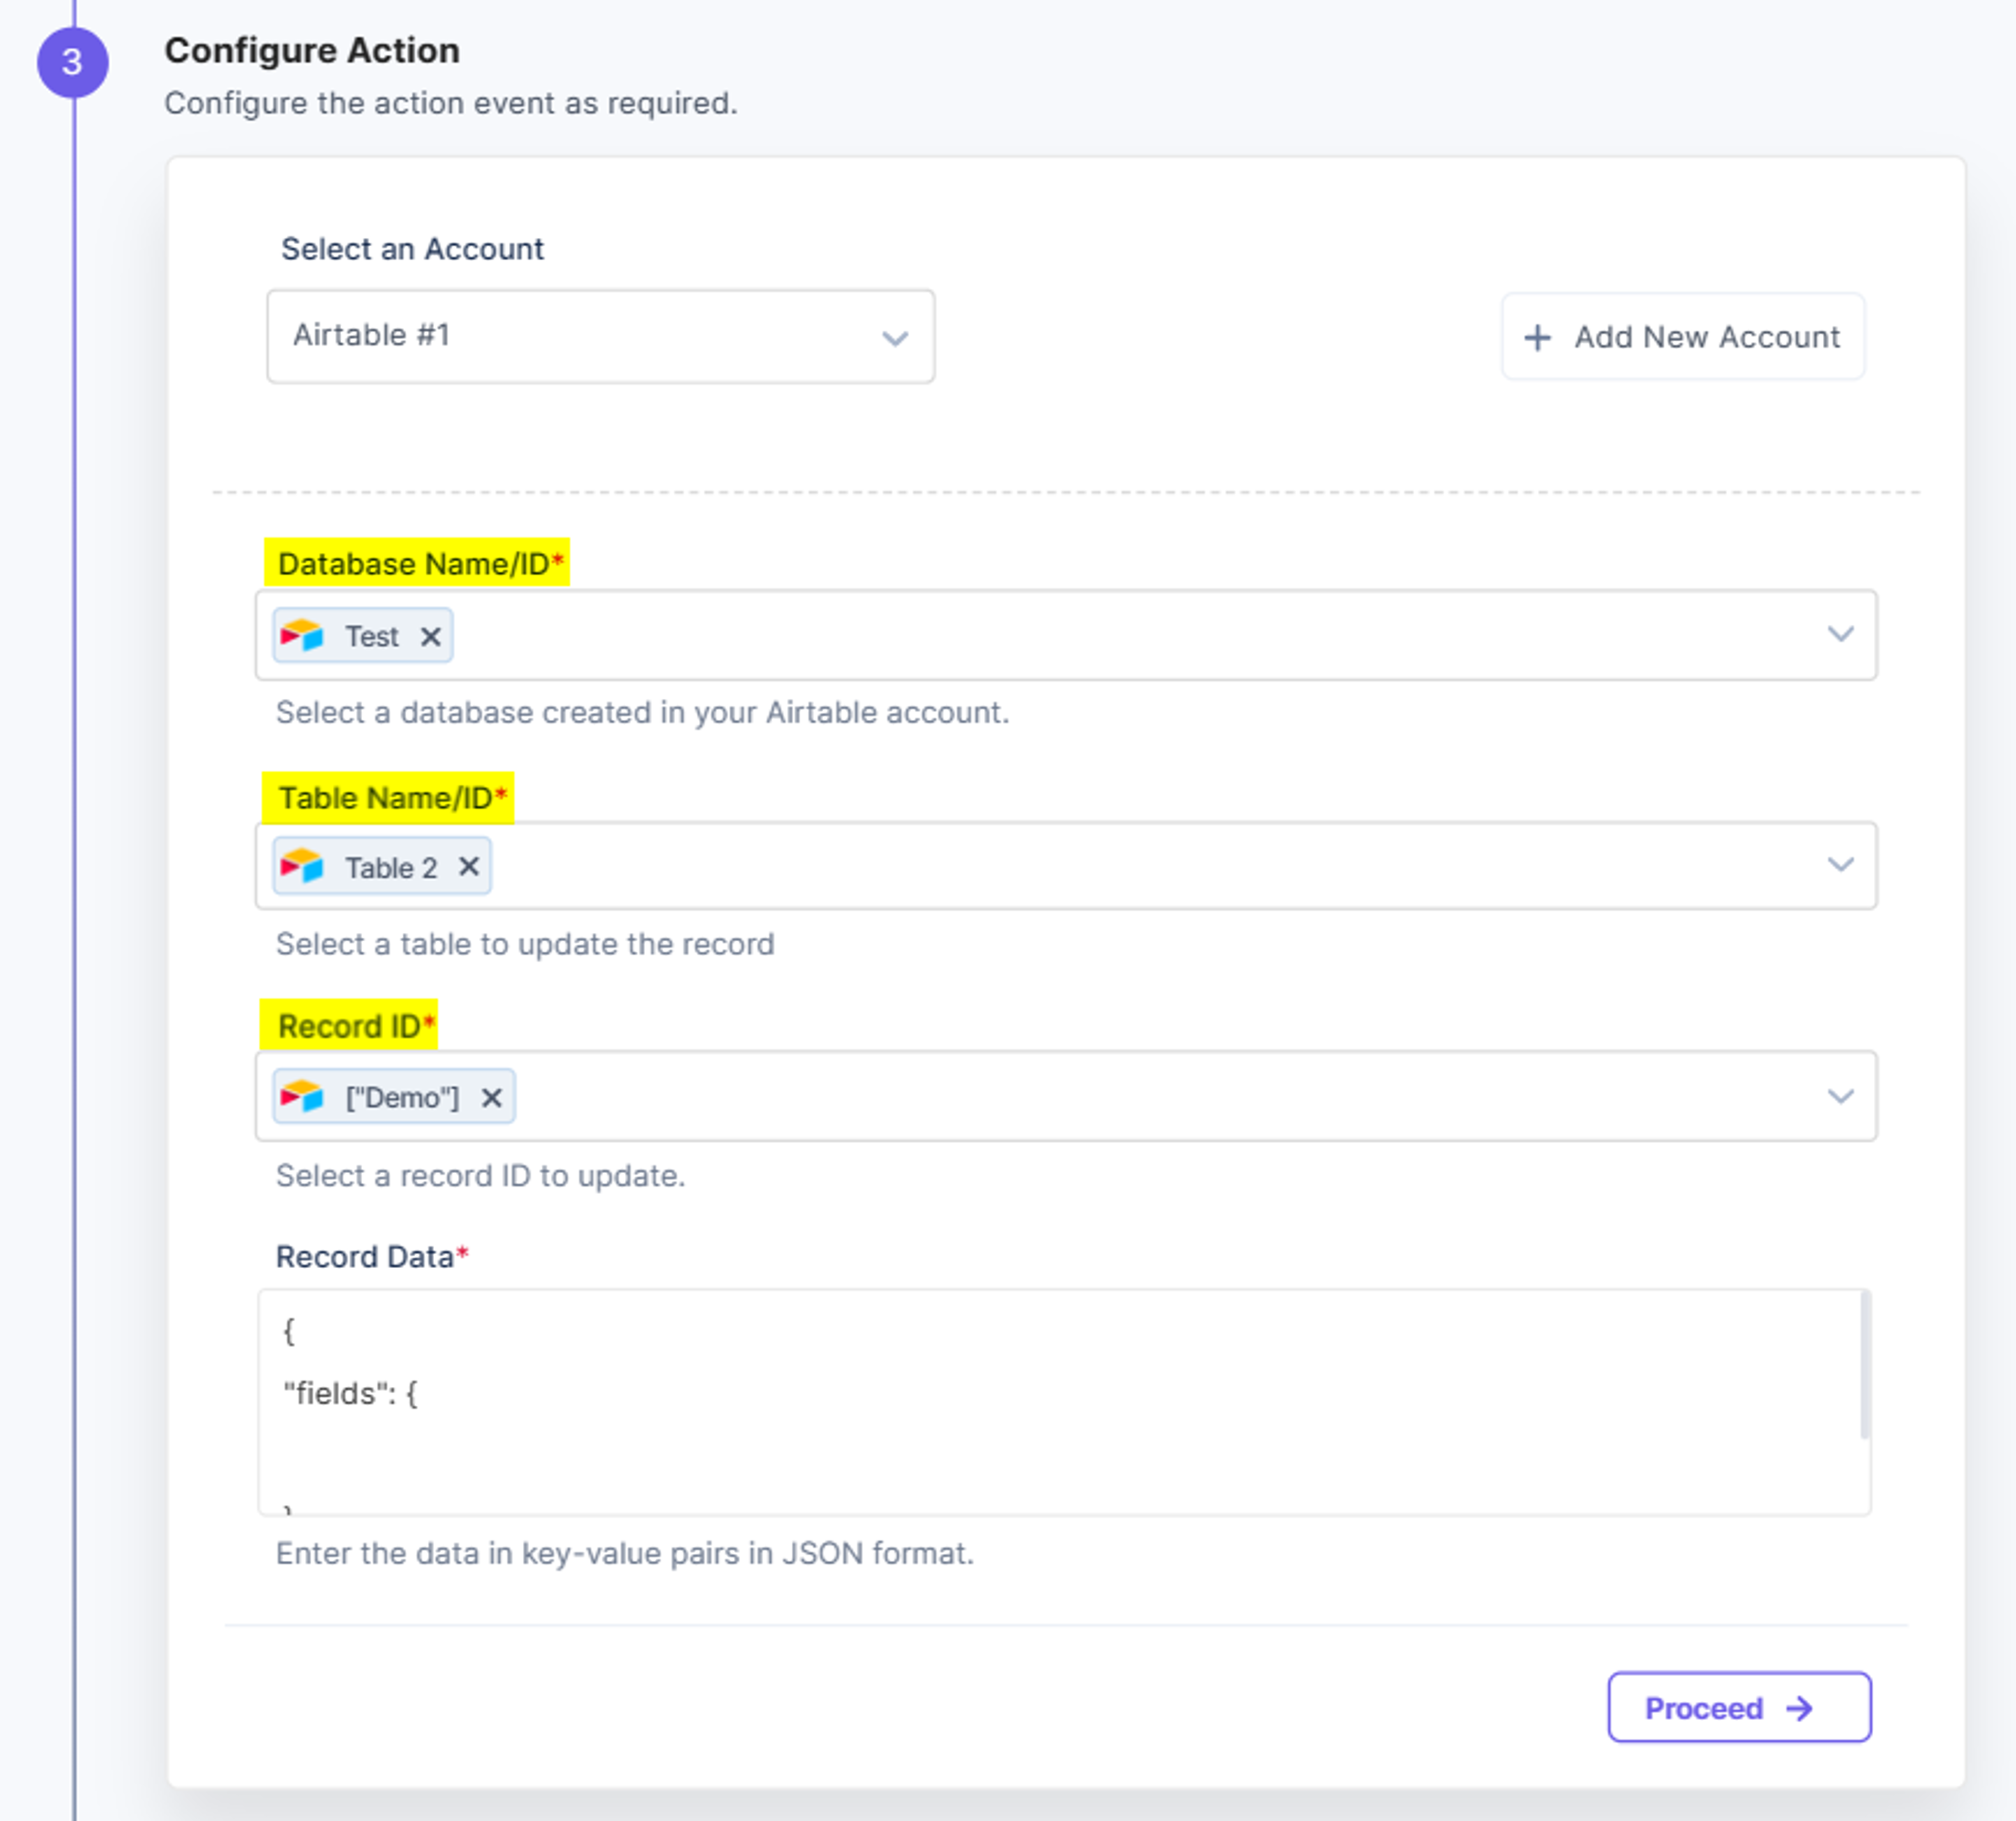Image resolution: width=2016 pixels, height=1821 pixels.
Task: Expand the Table Name/ID dropdown chevron
Action: 1840,864
